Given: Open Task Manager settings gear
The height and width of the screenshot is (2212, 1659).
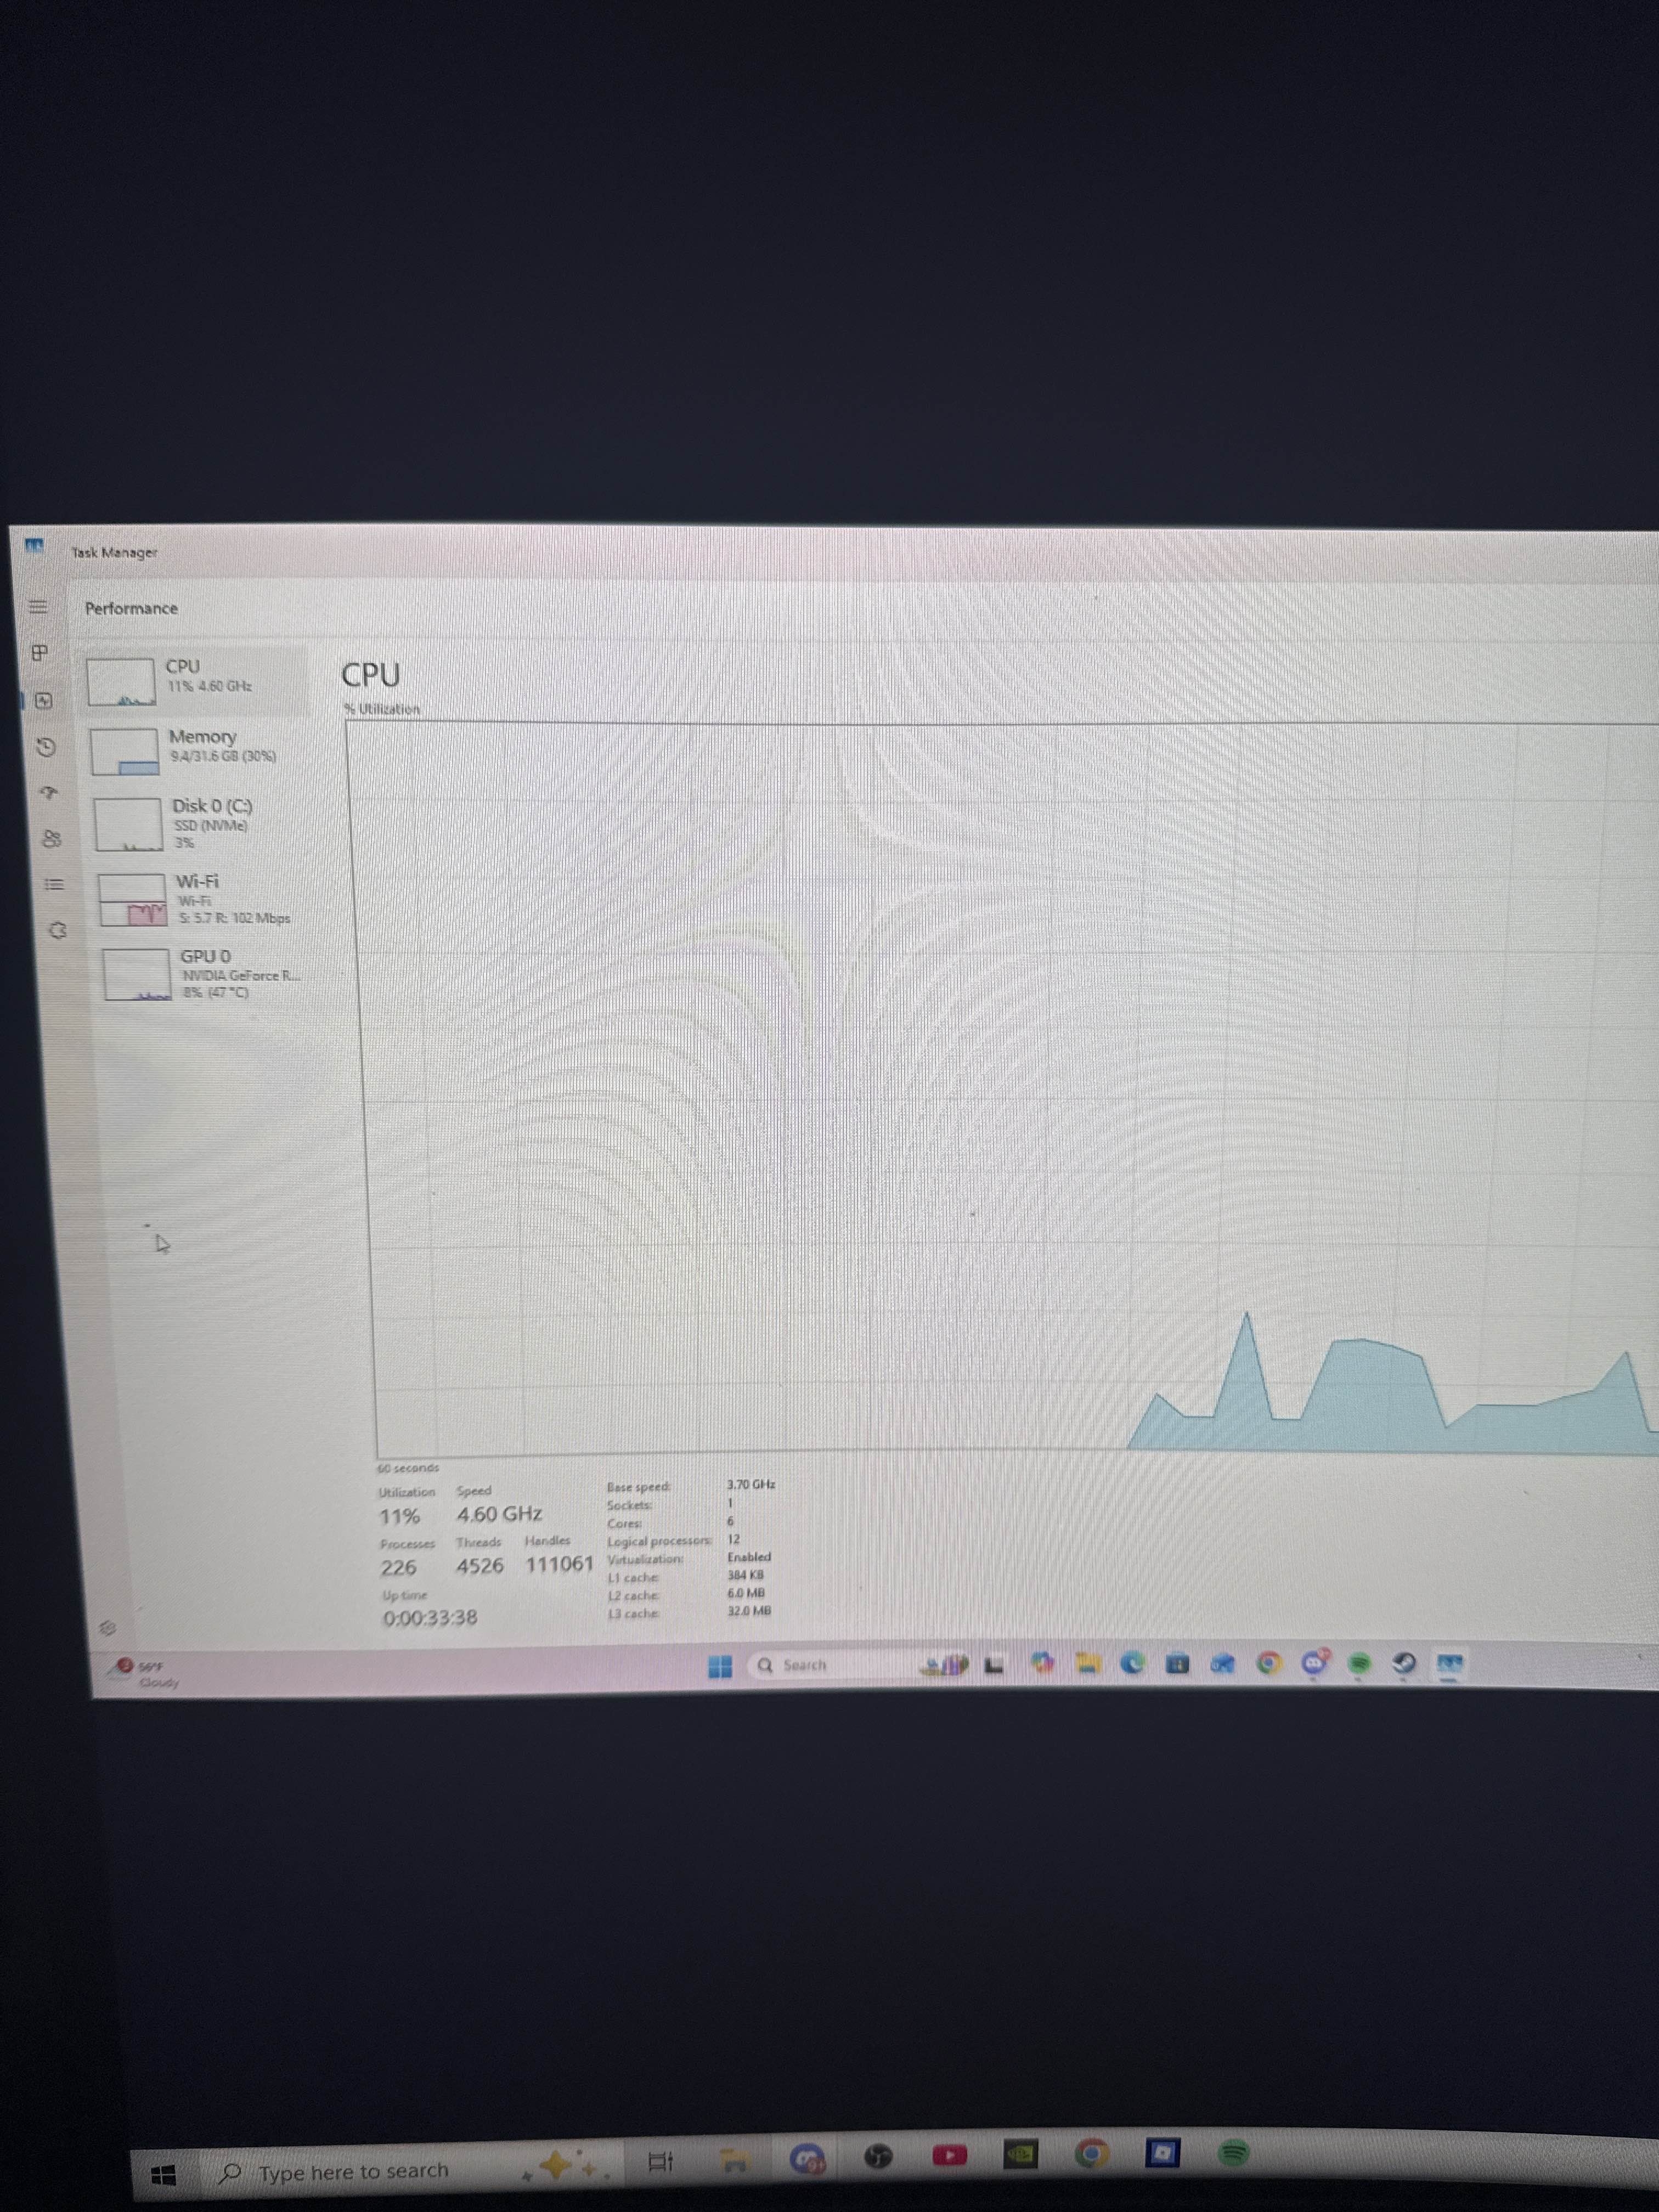Looking at the screenshot, I should click(109, 1628).
